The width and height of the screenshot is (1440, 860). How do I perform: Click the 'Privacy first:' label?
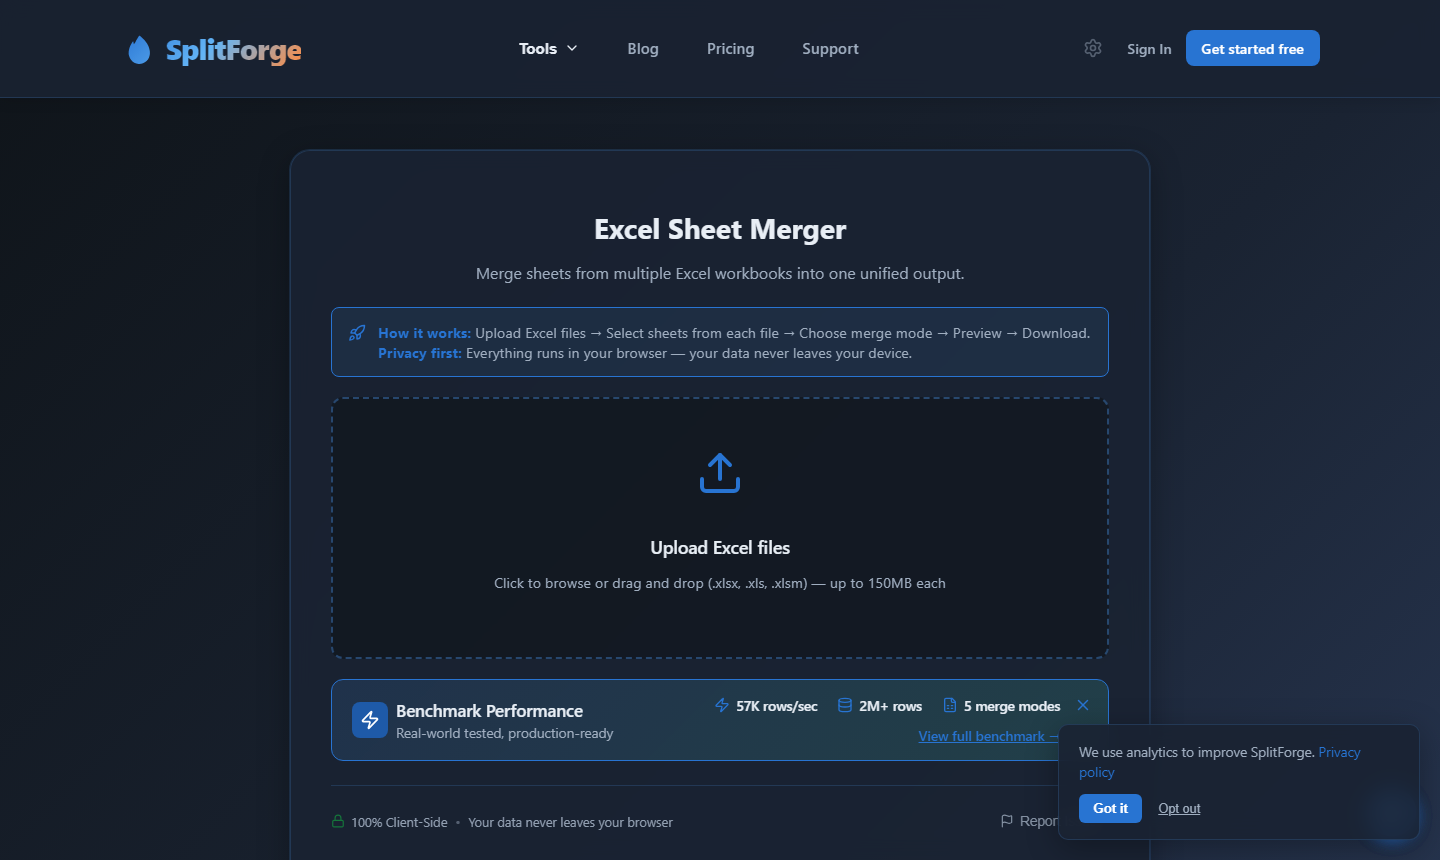point(420,353)
